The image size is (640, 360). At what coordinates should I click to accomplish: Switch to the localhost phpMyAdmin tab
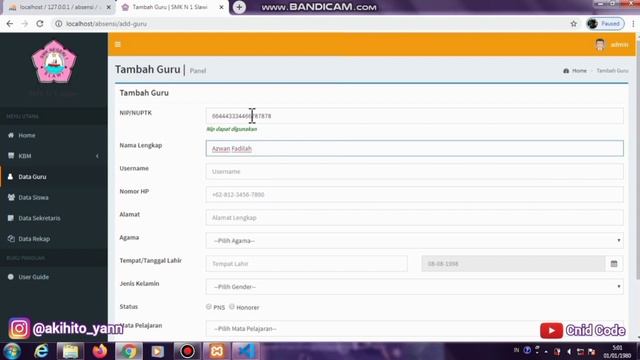(57, 7)
